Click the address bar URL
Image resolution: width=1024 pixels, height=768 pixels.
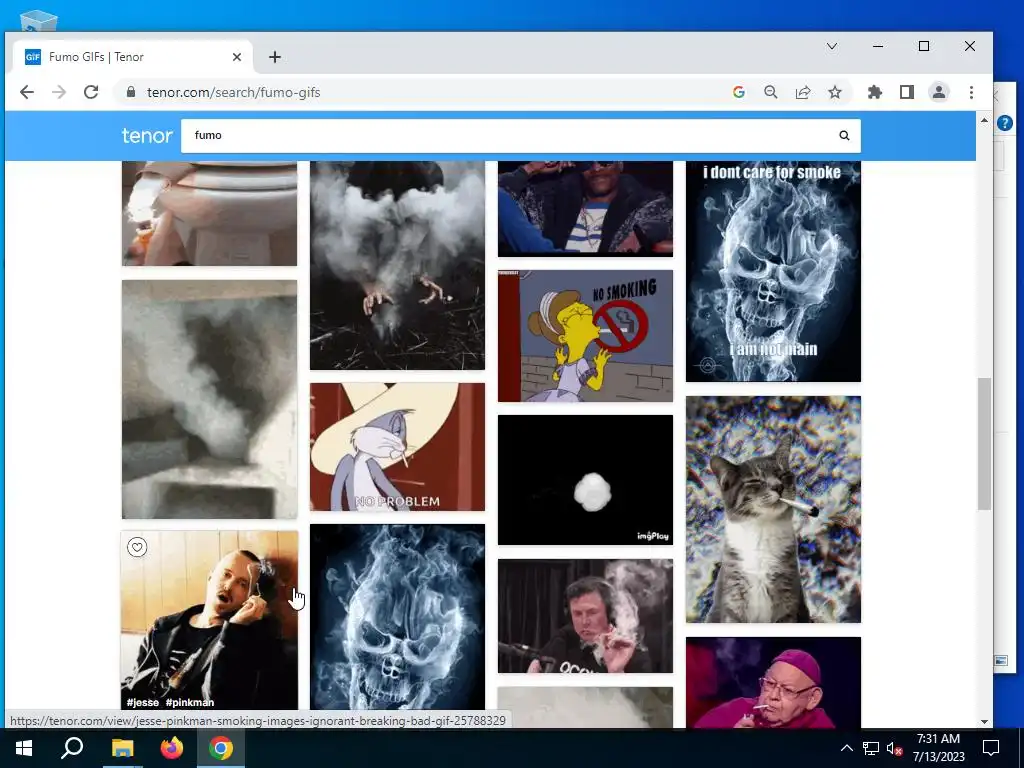tap(233, 92)
